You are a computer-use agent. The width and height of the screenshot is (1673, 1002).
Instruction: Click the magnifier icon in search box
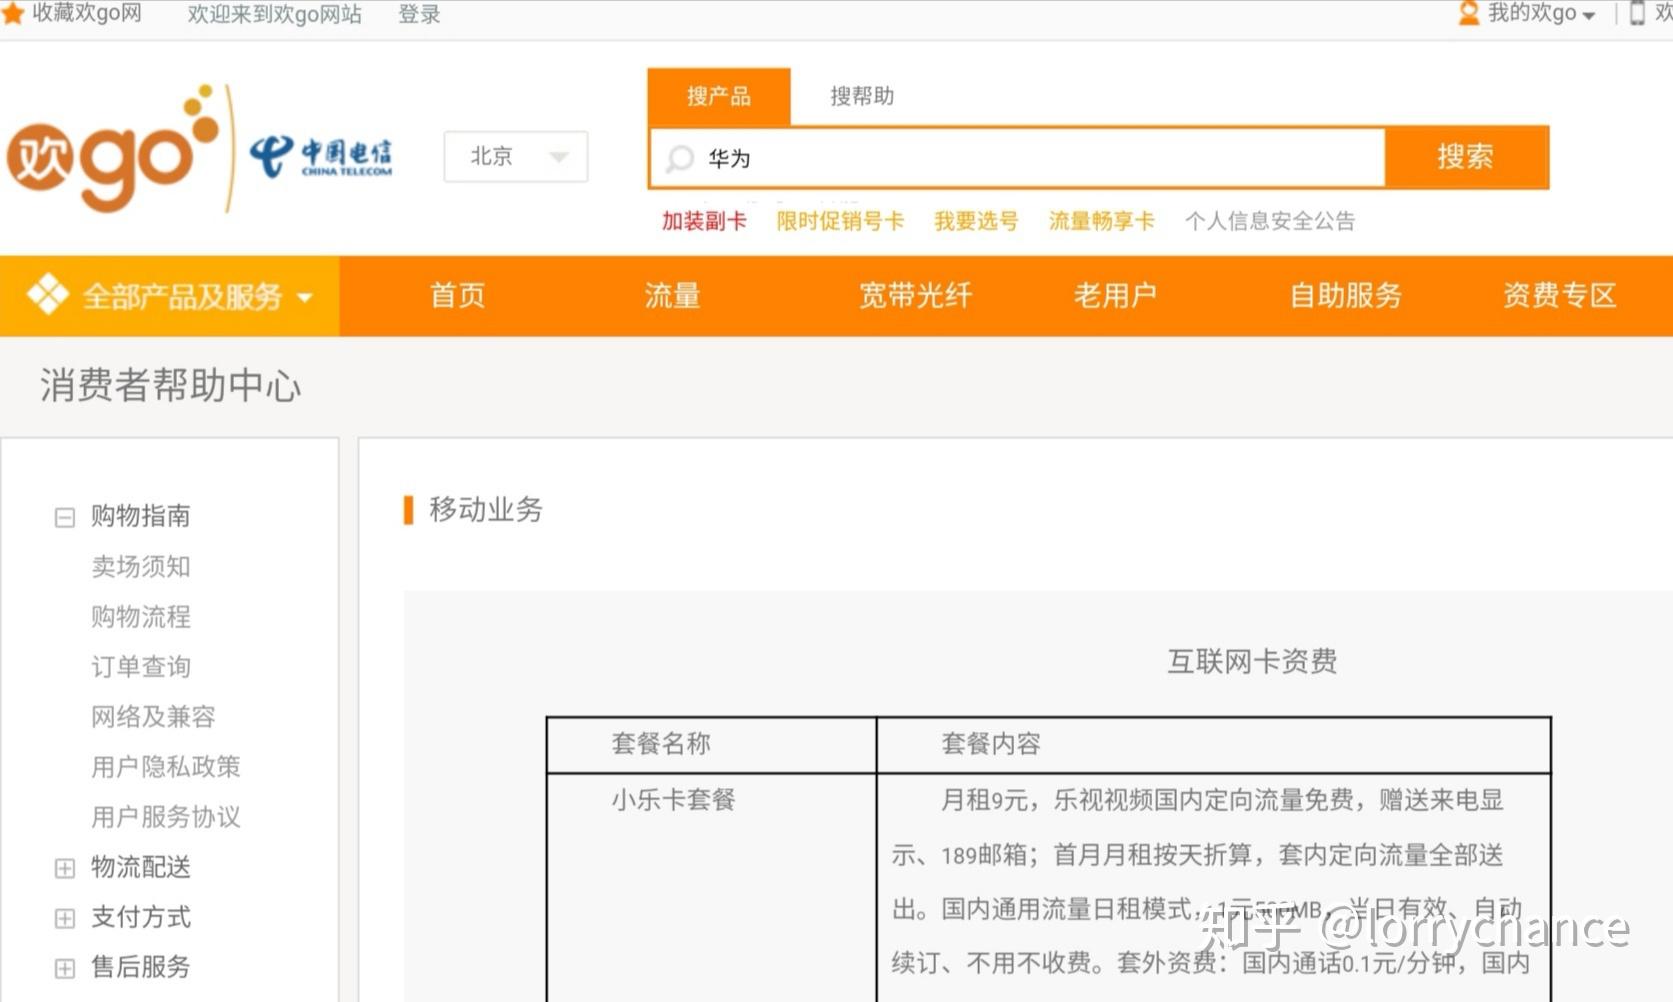680,158
